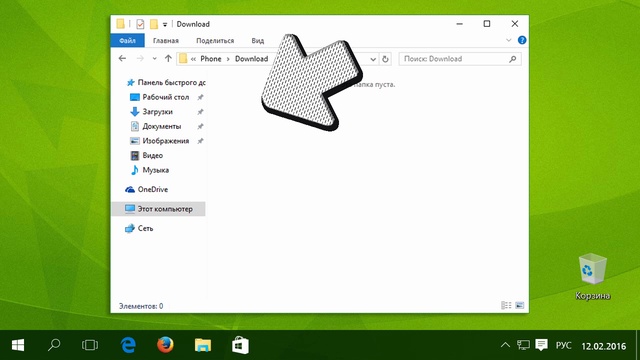640x360 pixels.
Task: Click File Explorer taskbar icon
Action: [x=203, y=345]
